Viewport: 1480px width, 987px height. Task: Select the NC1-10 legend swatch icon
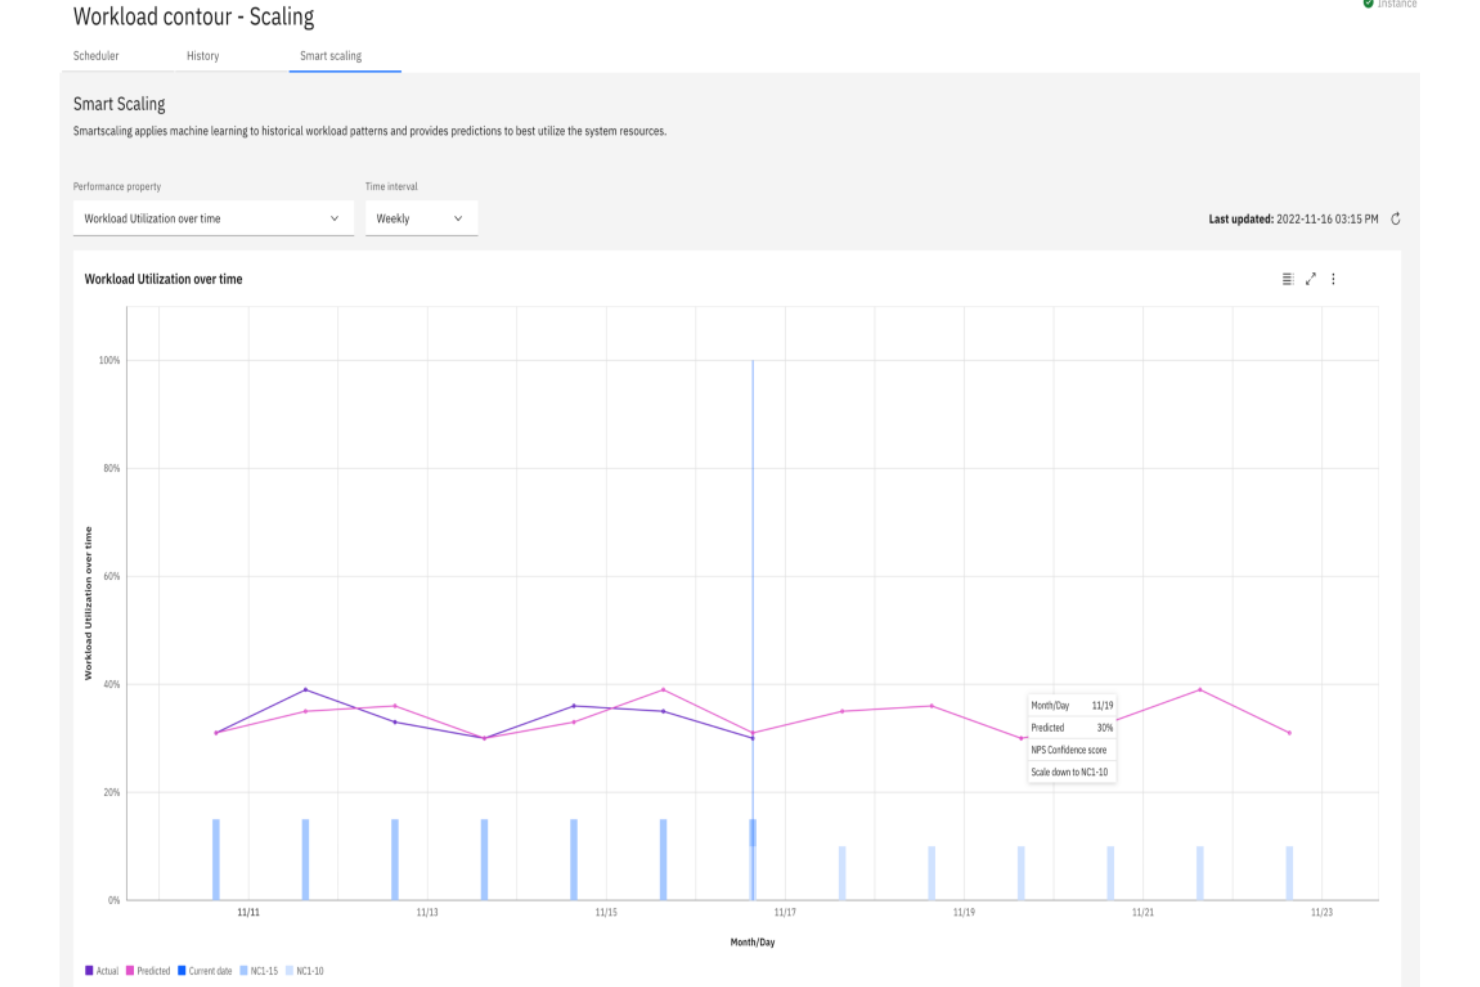[x=289, y=970]
